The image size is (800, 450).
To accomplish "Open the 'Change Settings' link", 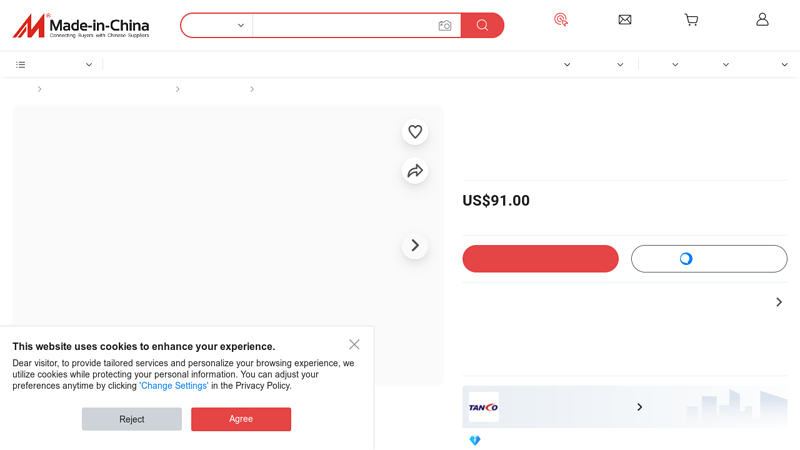I will click(174, 386).
